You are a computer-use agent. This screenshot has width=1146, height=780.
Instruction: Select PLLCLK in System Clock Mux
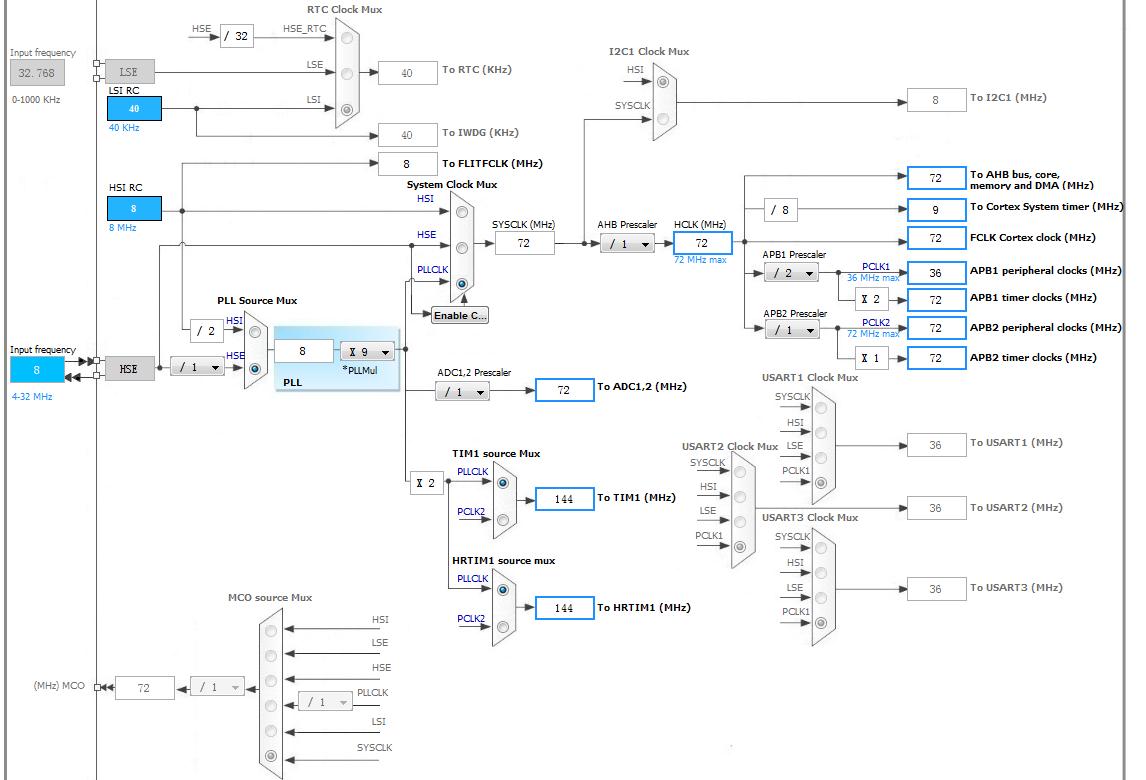point(462,284)
